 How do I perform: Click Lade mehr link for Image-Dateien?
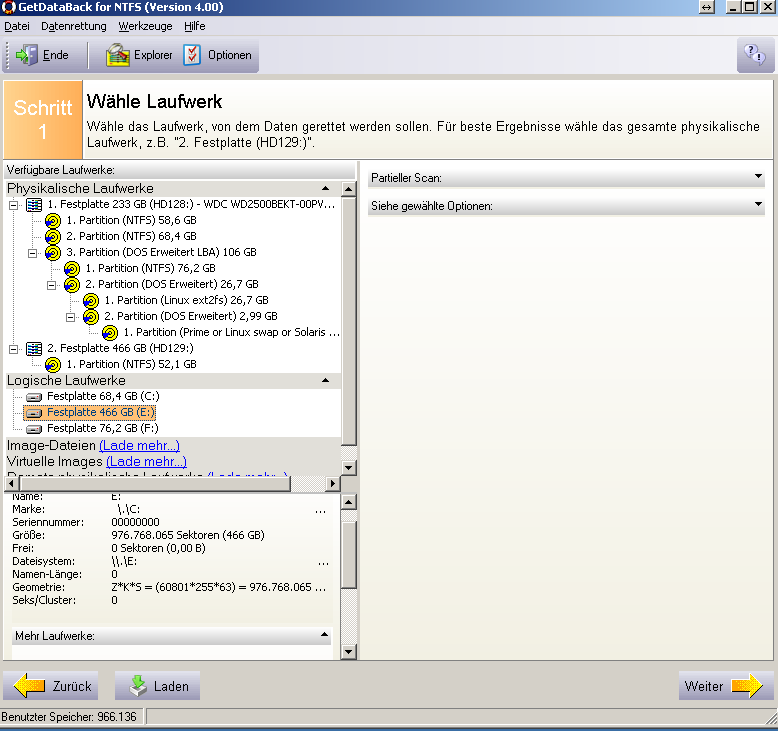tap(139, 446)
